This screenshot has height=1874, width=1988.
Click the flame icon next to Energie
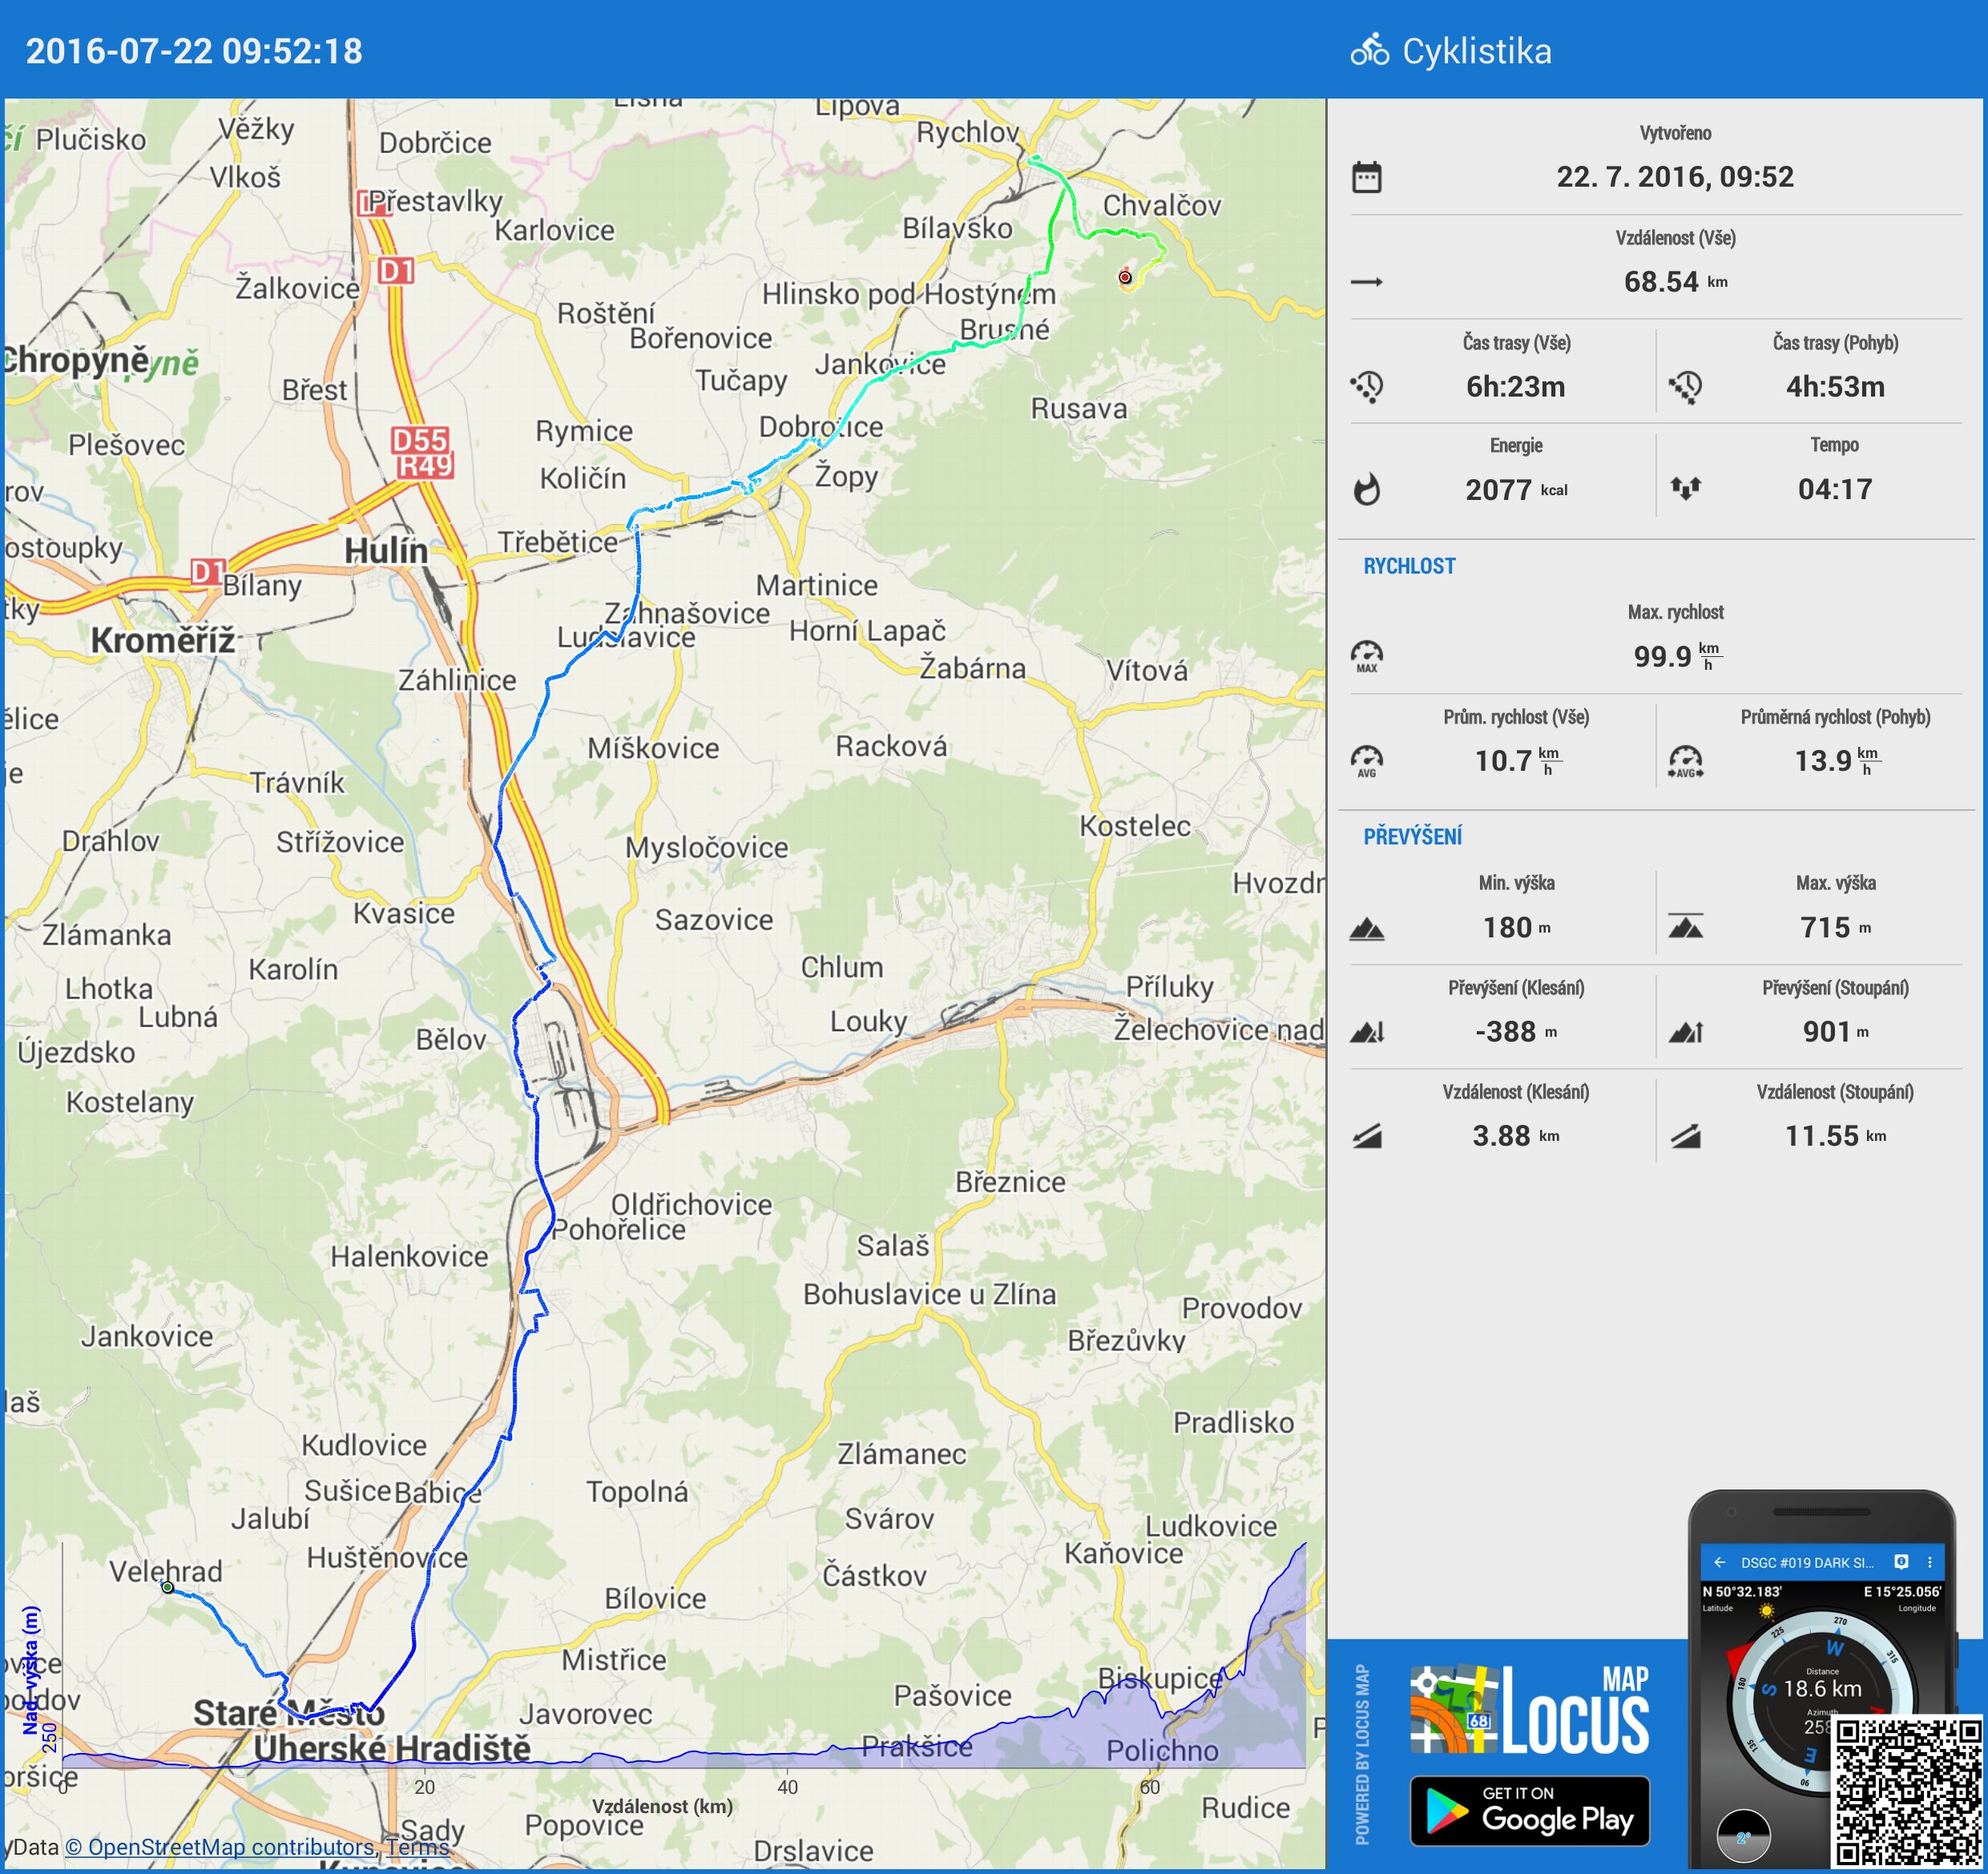coord(1366,490)
